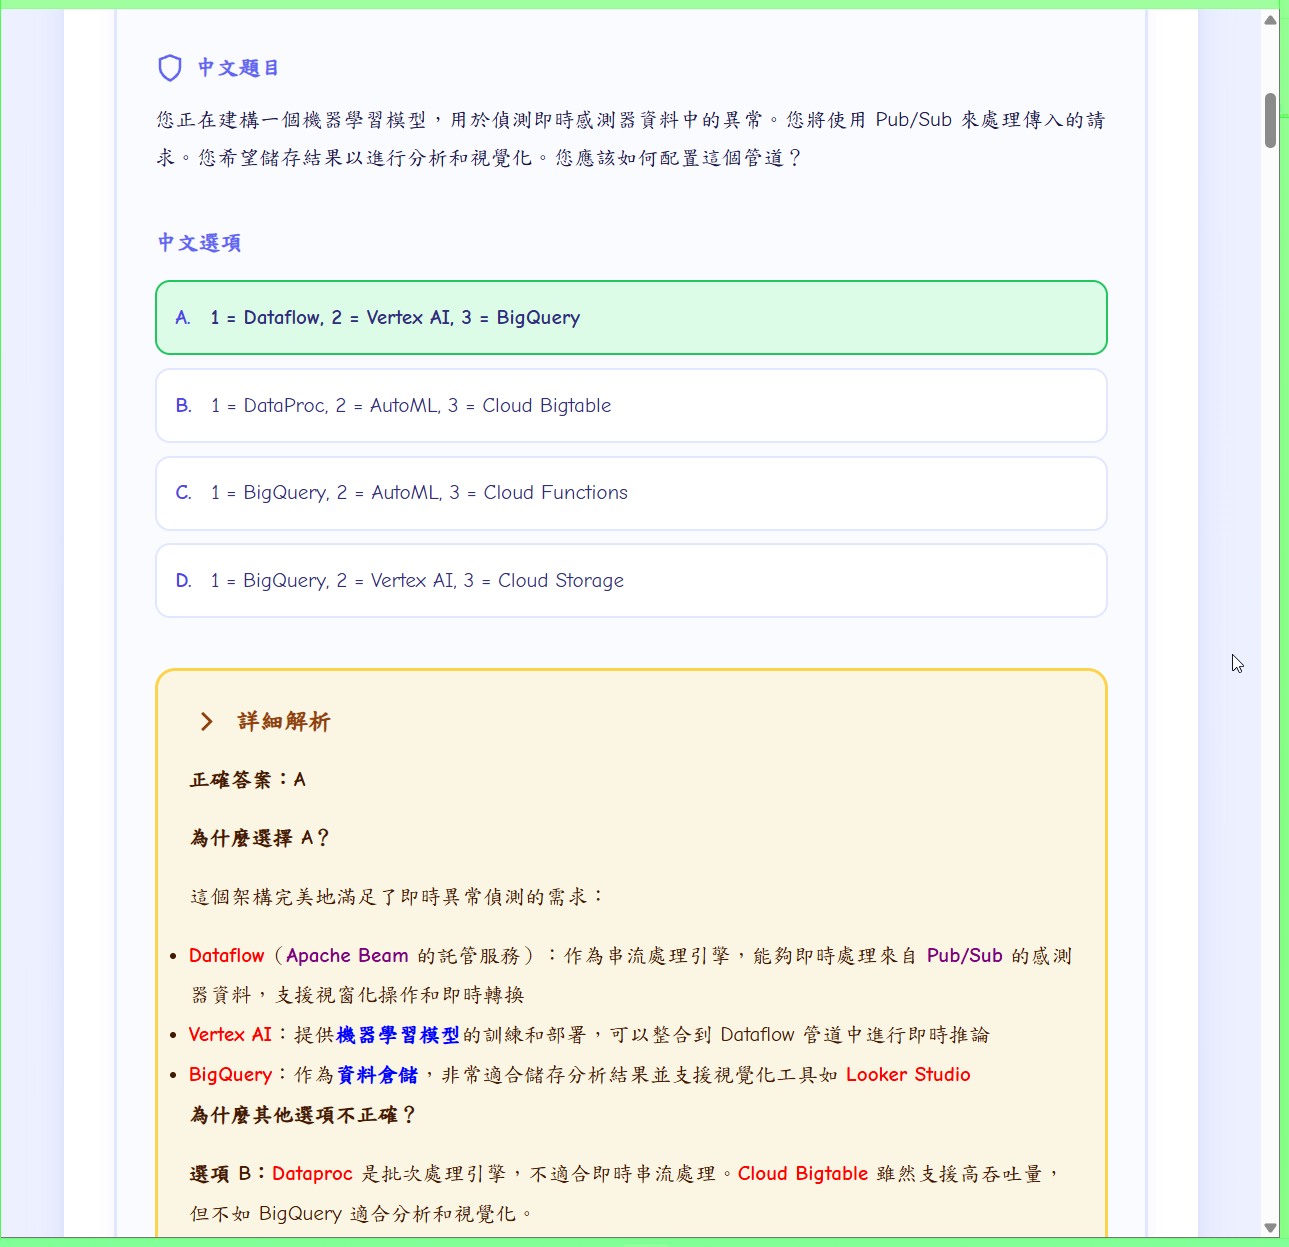Click the blue 機器學習模型 text
Image resolution: width=1289 pixels, height=1247 pixels.
tap(398, 1035)
